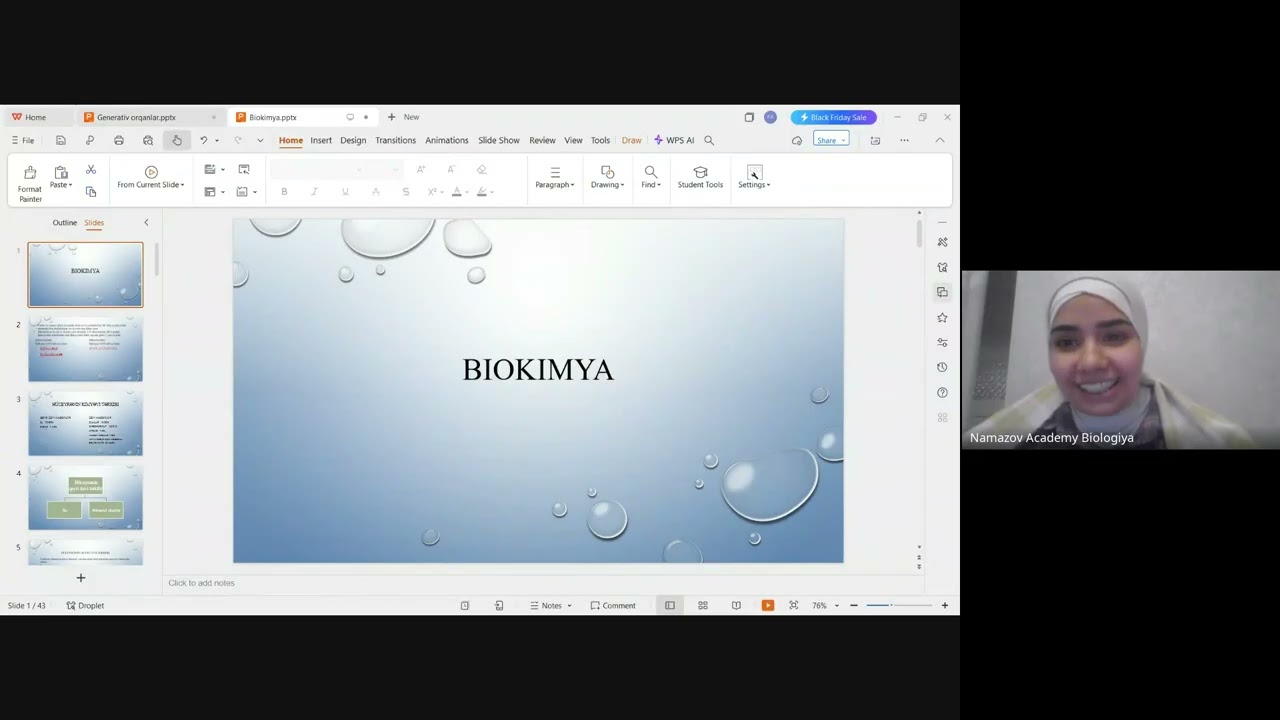Viewport: 1280px width, 720px height.
Task: Open the WPS AI button
Action: [x=674, y=141]
